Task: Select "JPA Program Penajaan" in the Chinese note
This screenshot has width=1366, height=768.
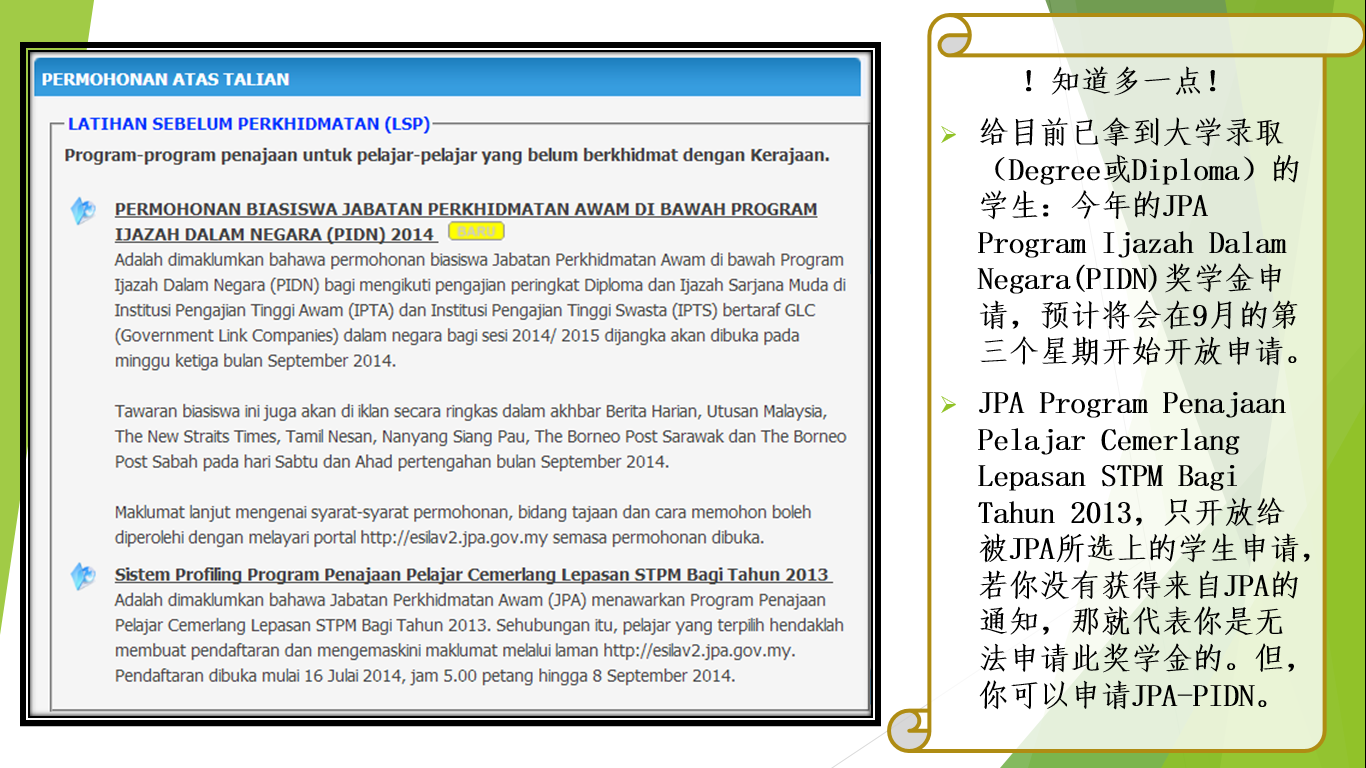Action: pyautogui.click(x=1132, y=404)
